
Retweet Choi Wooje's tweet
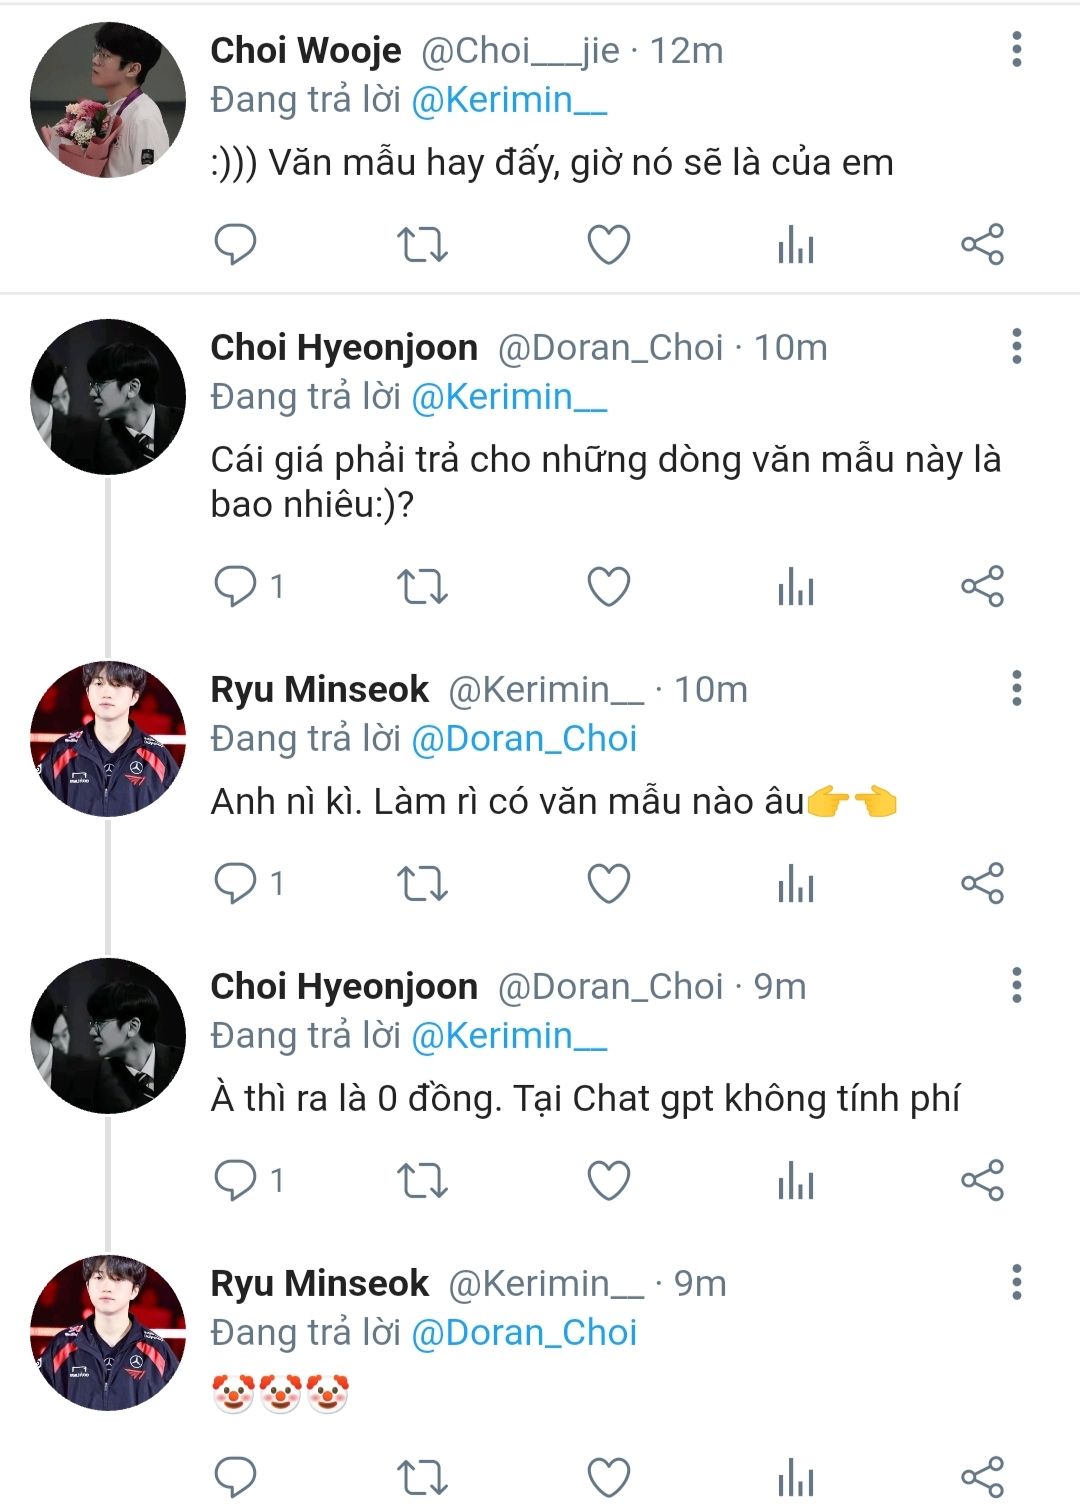(422, 244)
